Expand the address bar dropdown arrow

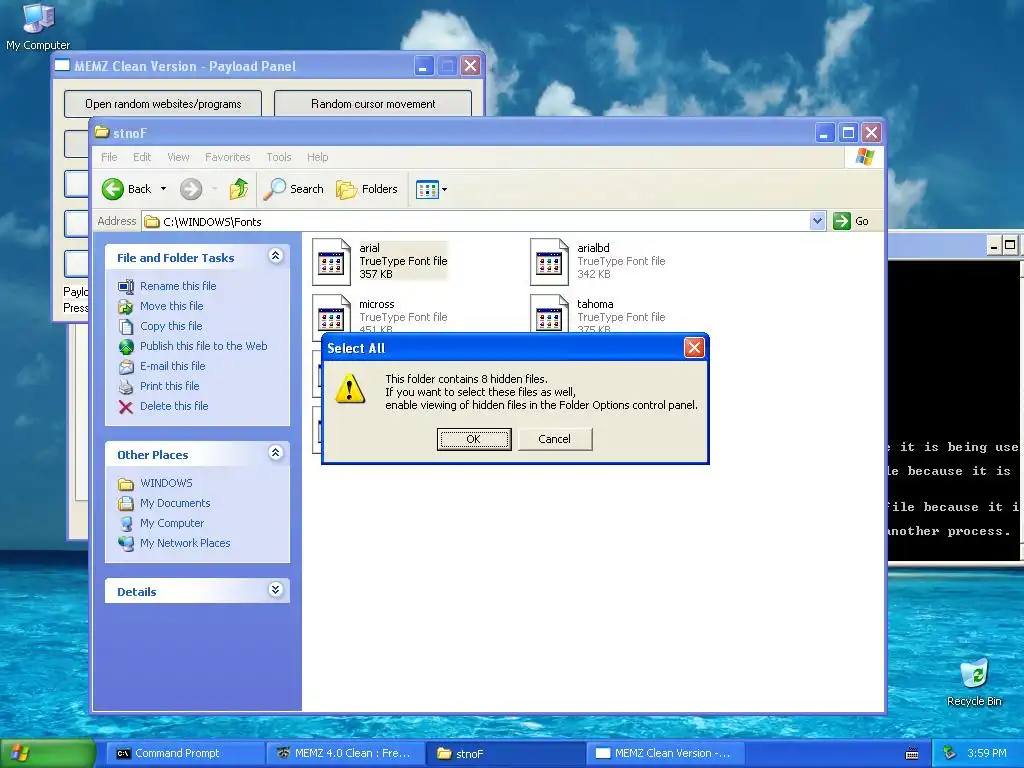click(817, 221)
